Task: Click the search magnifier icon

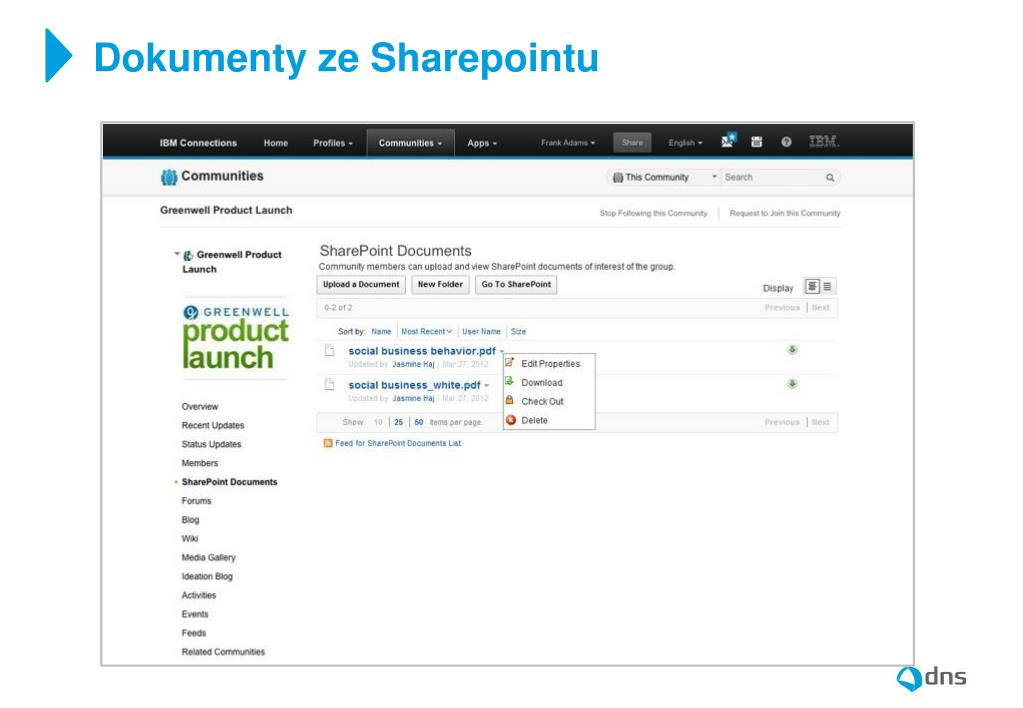Action: pyautogui.click(x=830, y=177)
